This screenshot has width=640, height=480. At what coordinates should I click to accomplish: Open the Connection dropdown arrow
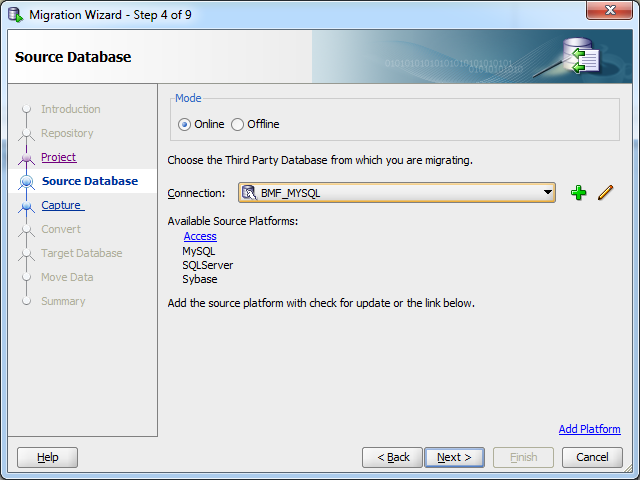click(547, 193)
